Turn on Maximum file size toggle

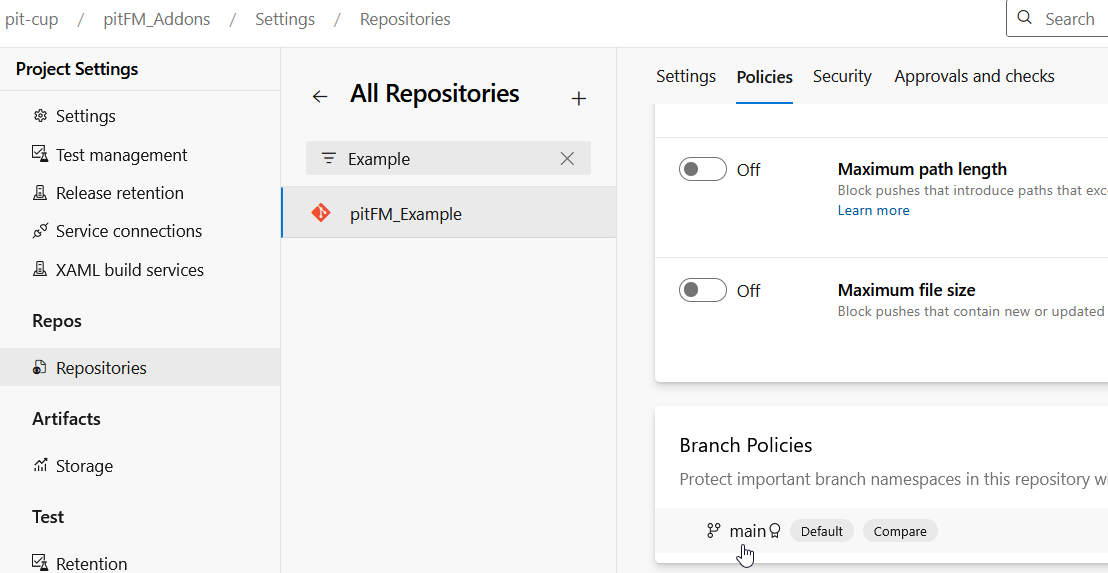click(x=702, y=291)
